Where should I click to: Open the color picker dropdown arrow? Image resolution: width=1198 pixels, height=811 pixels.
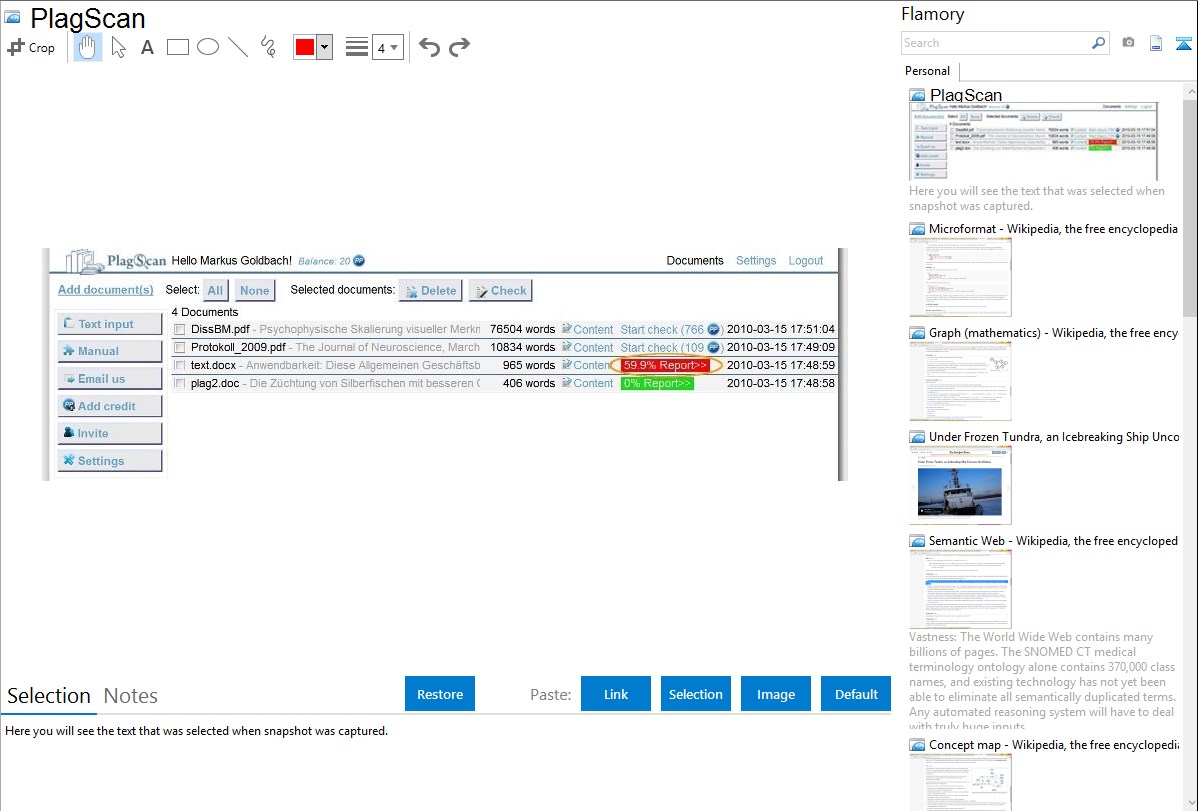pos(325,47)
